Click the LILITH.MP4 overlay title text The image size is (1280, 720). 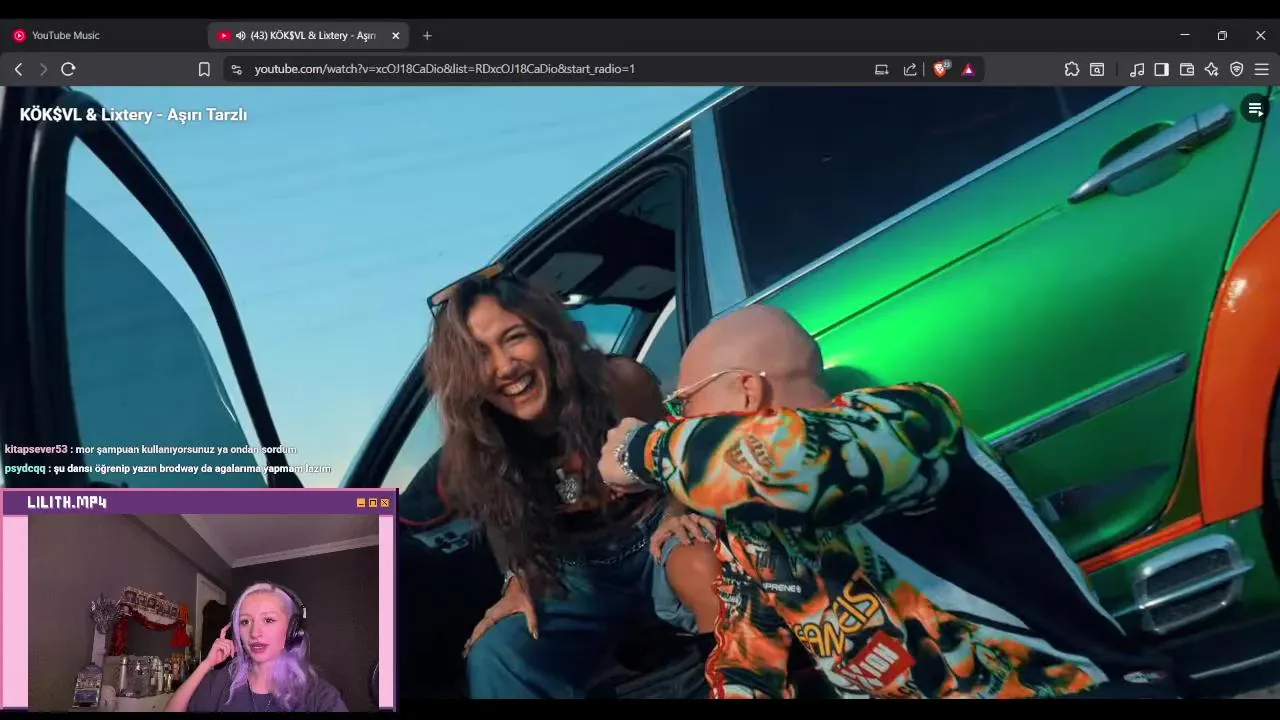click(x=67, y=502)
